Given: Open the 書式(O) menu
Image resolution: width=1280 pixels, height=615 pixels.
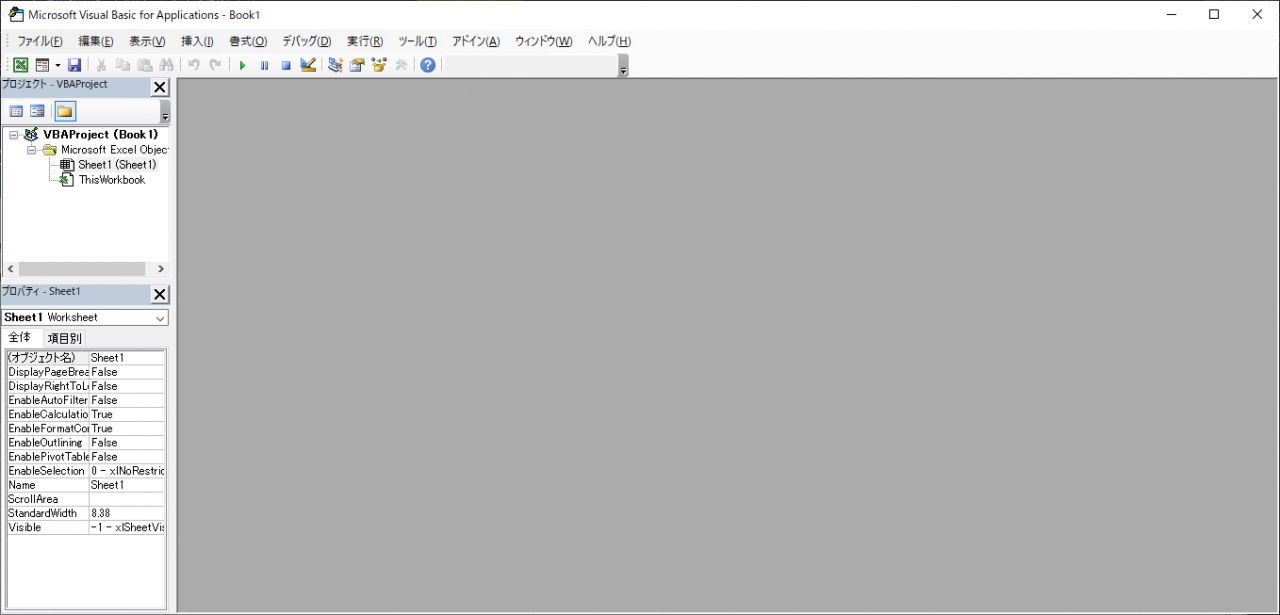Looking at the screenshot, I should pos(248,41).
